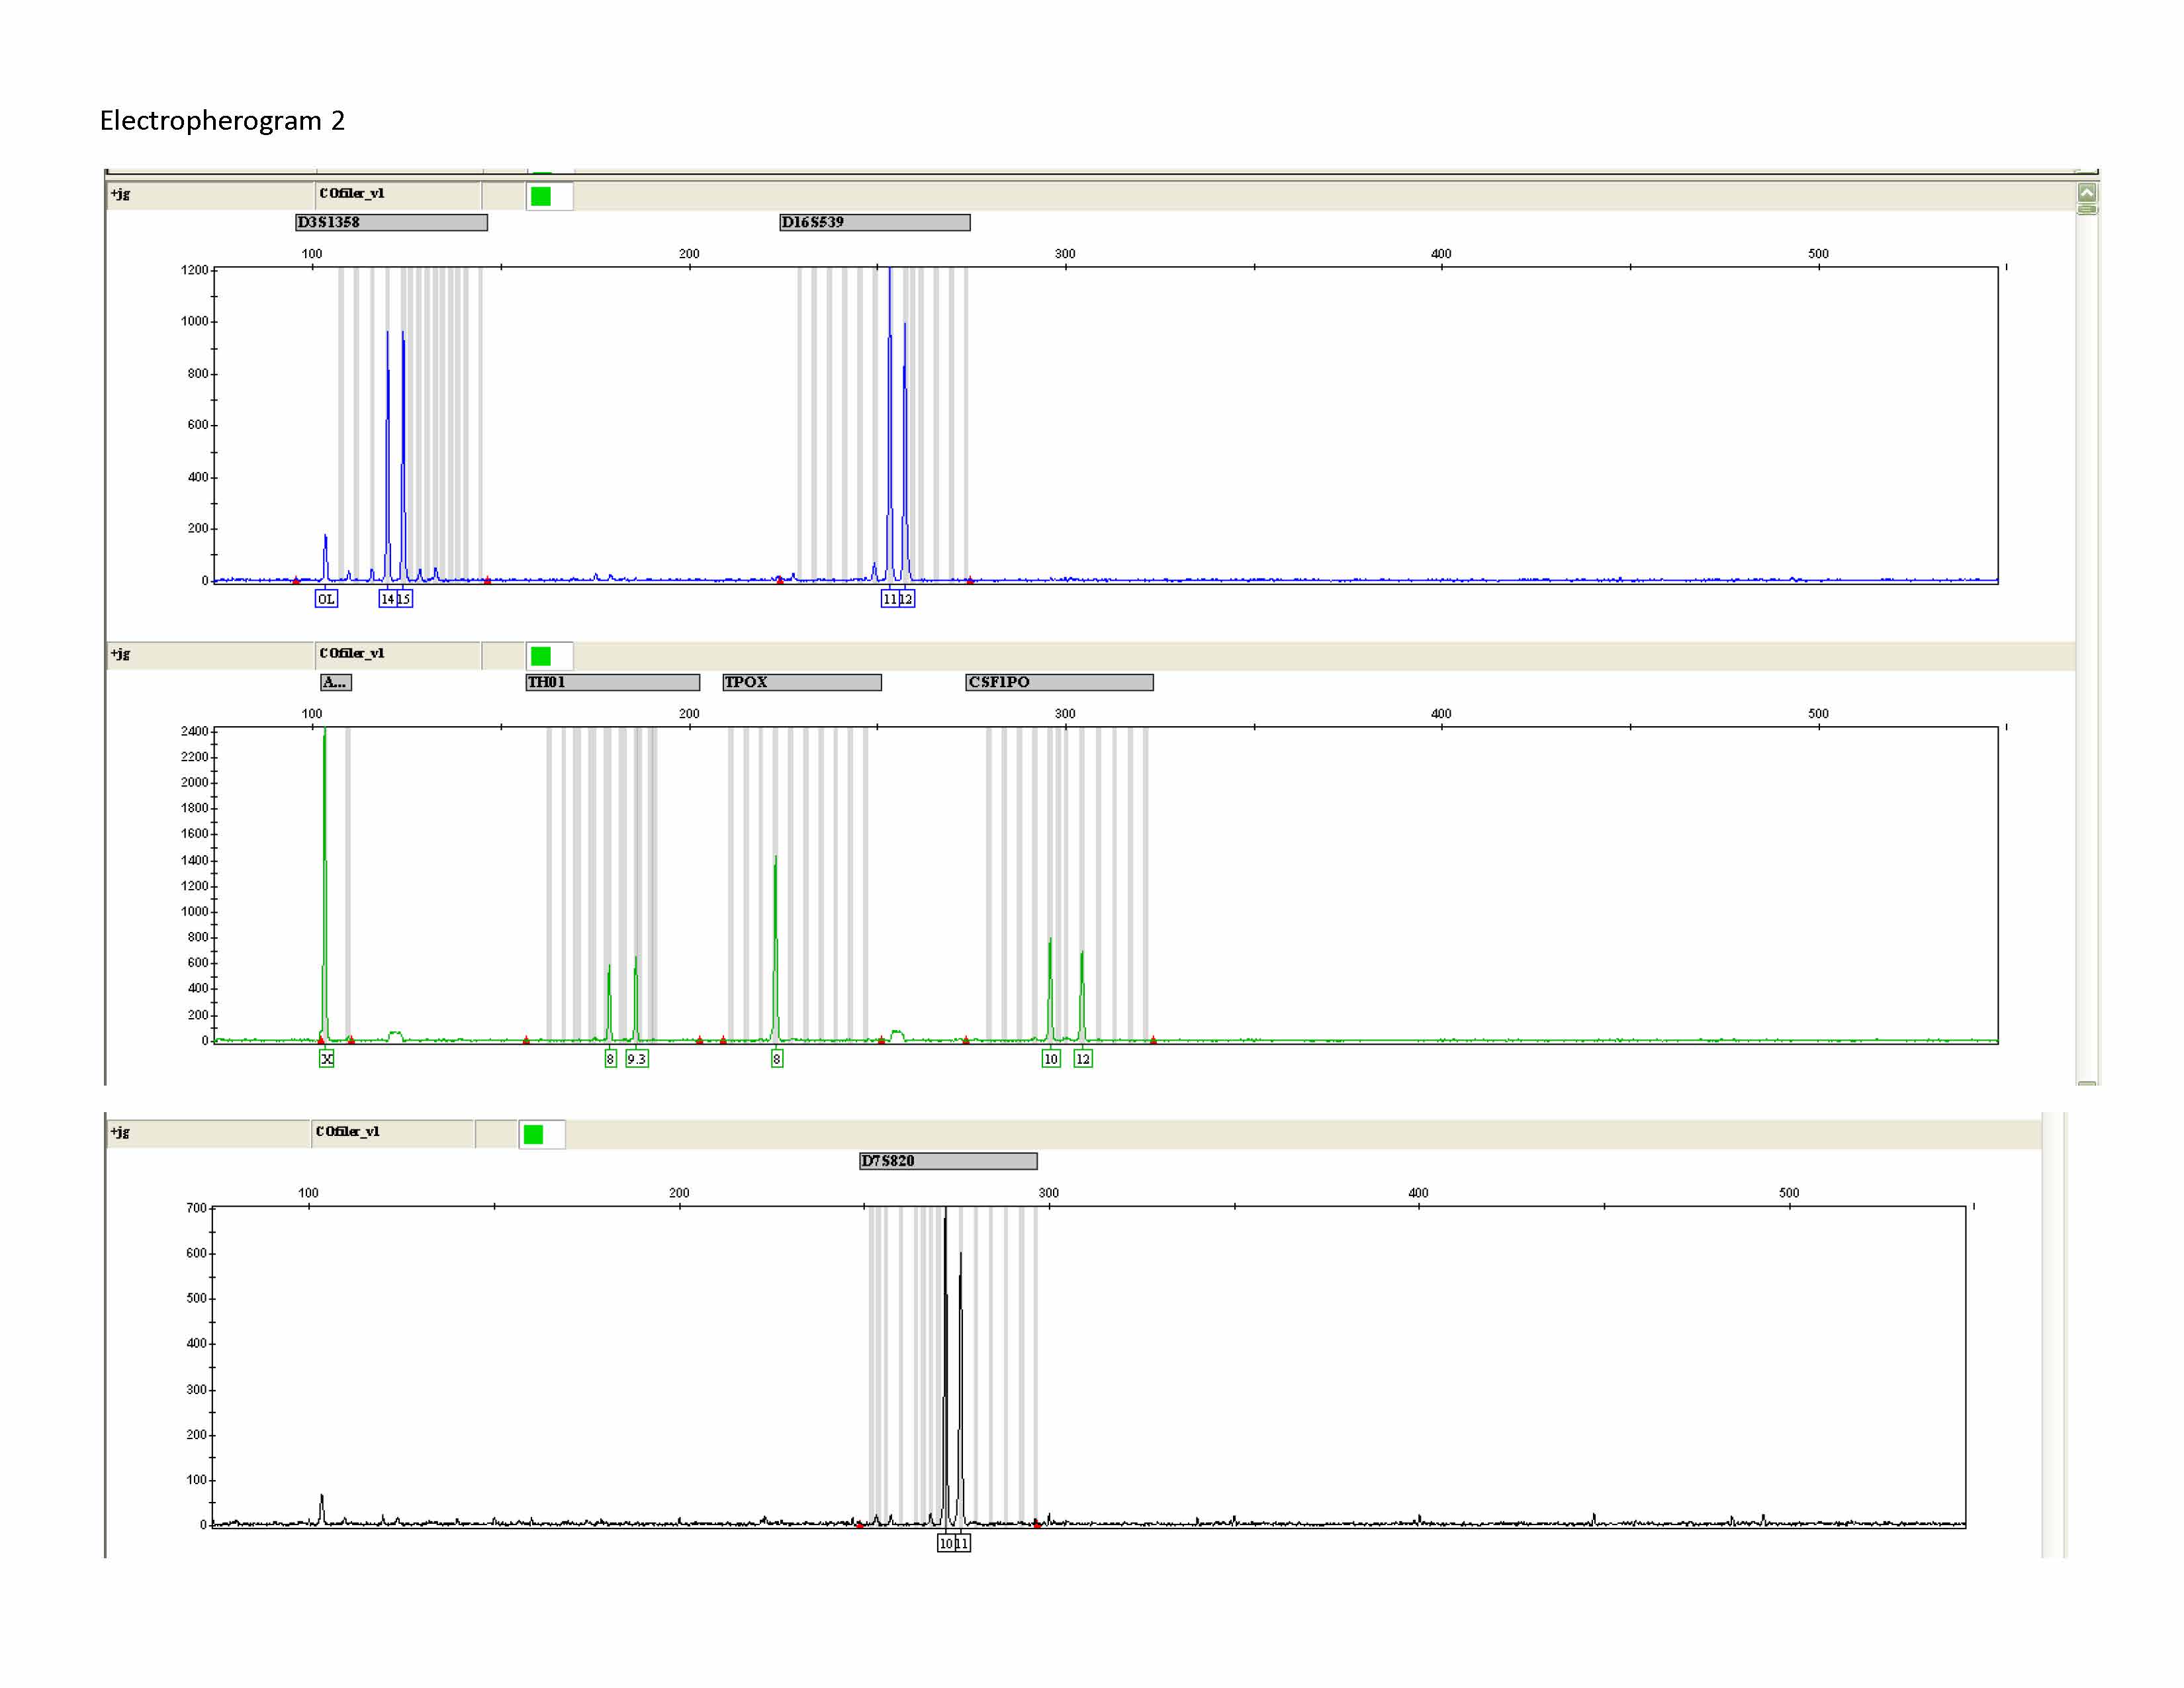Click the X allele label under amelogenin peak
Image resolution: width=2184 pixels, height=1688 pixels.
coord(326,1058)
